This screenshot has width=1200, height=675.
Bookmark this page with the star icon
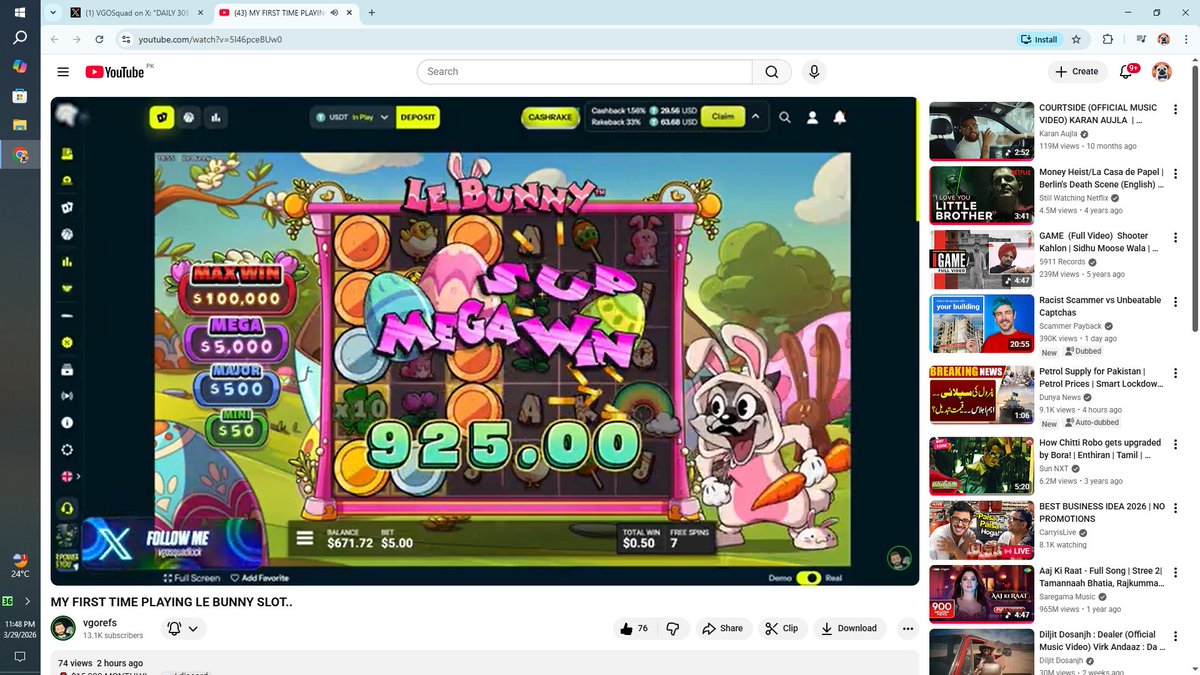(1076, 39)
